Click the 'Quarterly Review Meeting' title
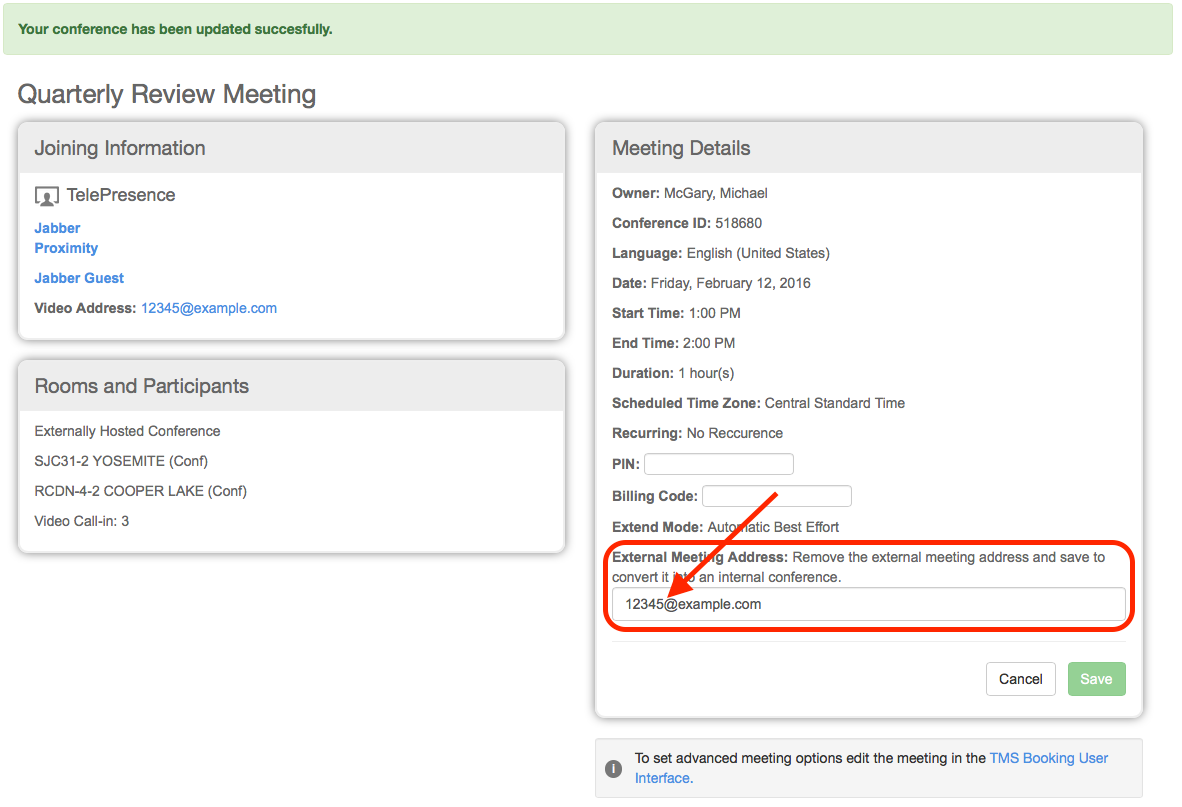 tap(167, 94)
